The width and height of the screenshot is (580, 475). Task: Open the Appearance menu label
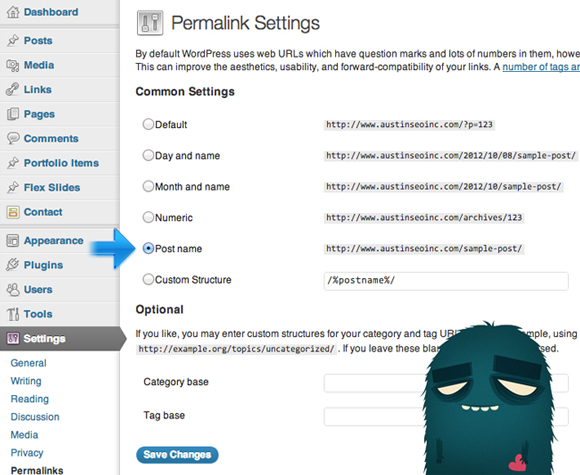54,240
